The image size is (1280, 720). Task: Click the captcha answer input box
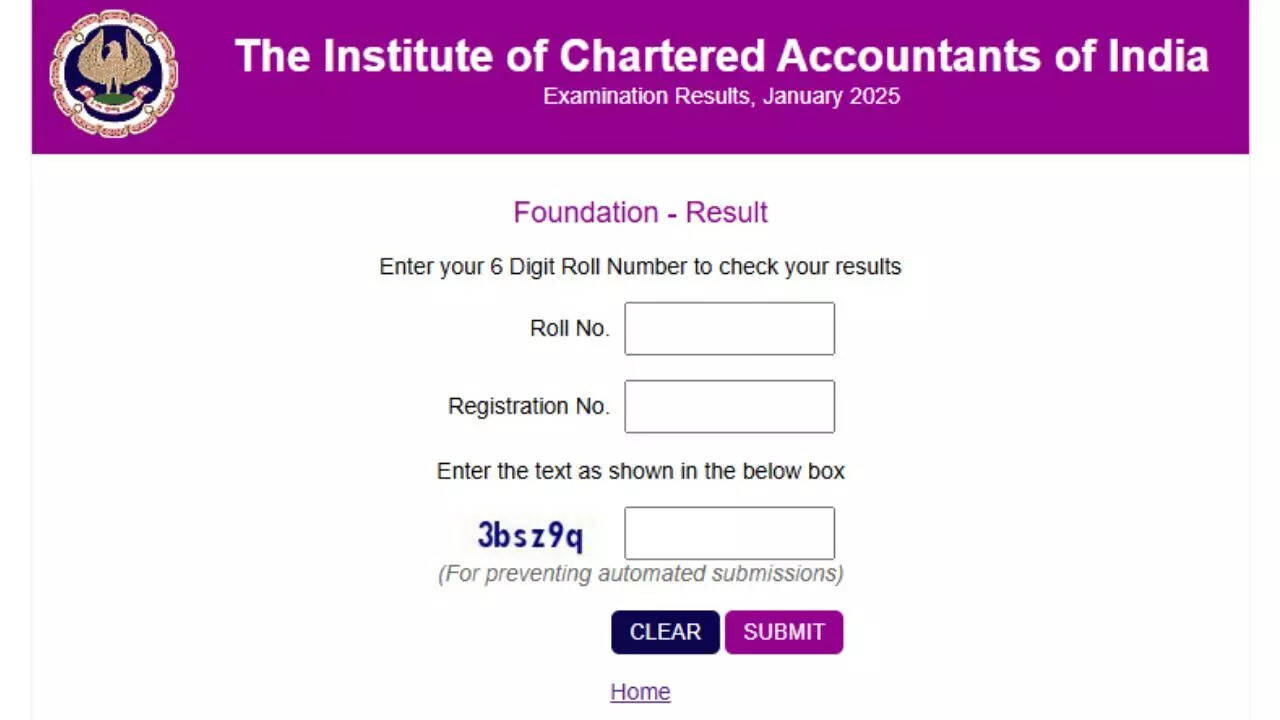pos(729,533)
